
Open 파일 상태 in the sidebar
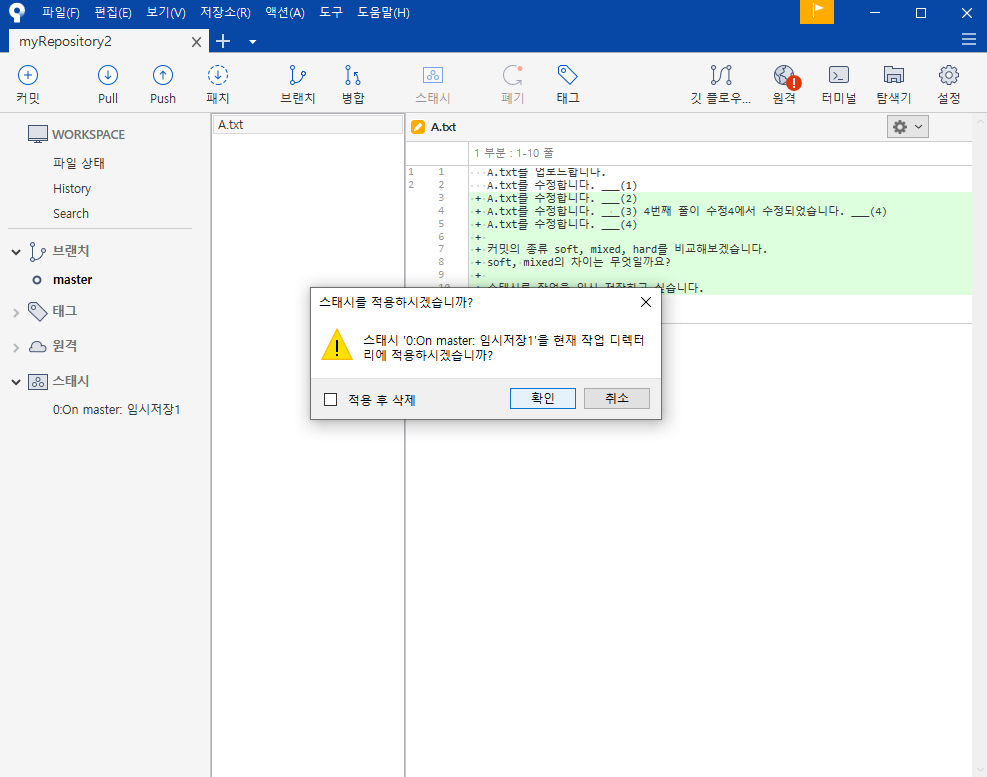click(x=79, y=163)
